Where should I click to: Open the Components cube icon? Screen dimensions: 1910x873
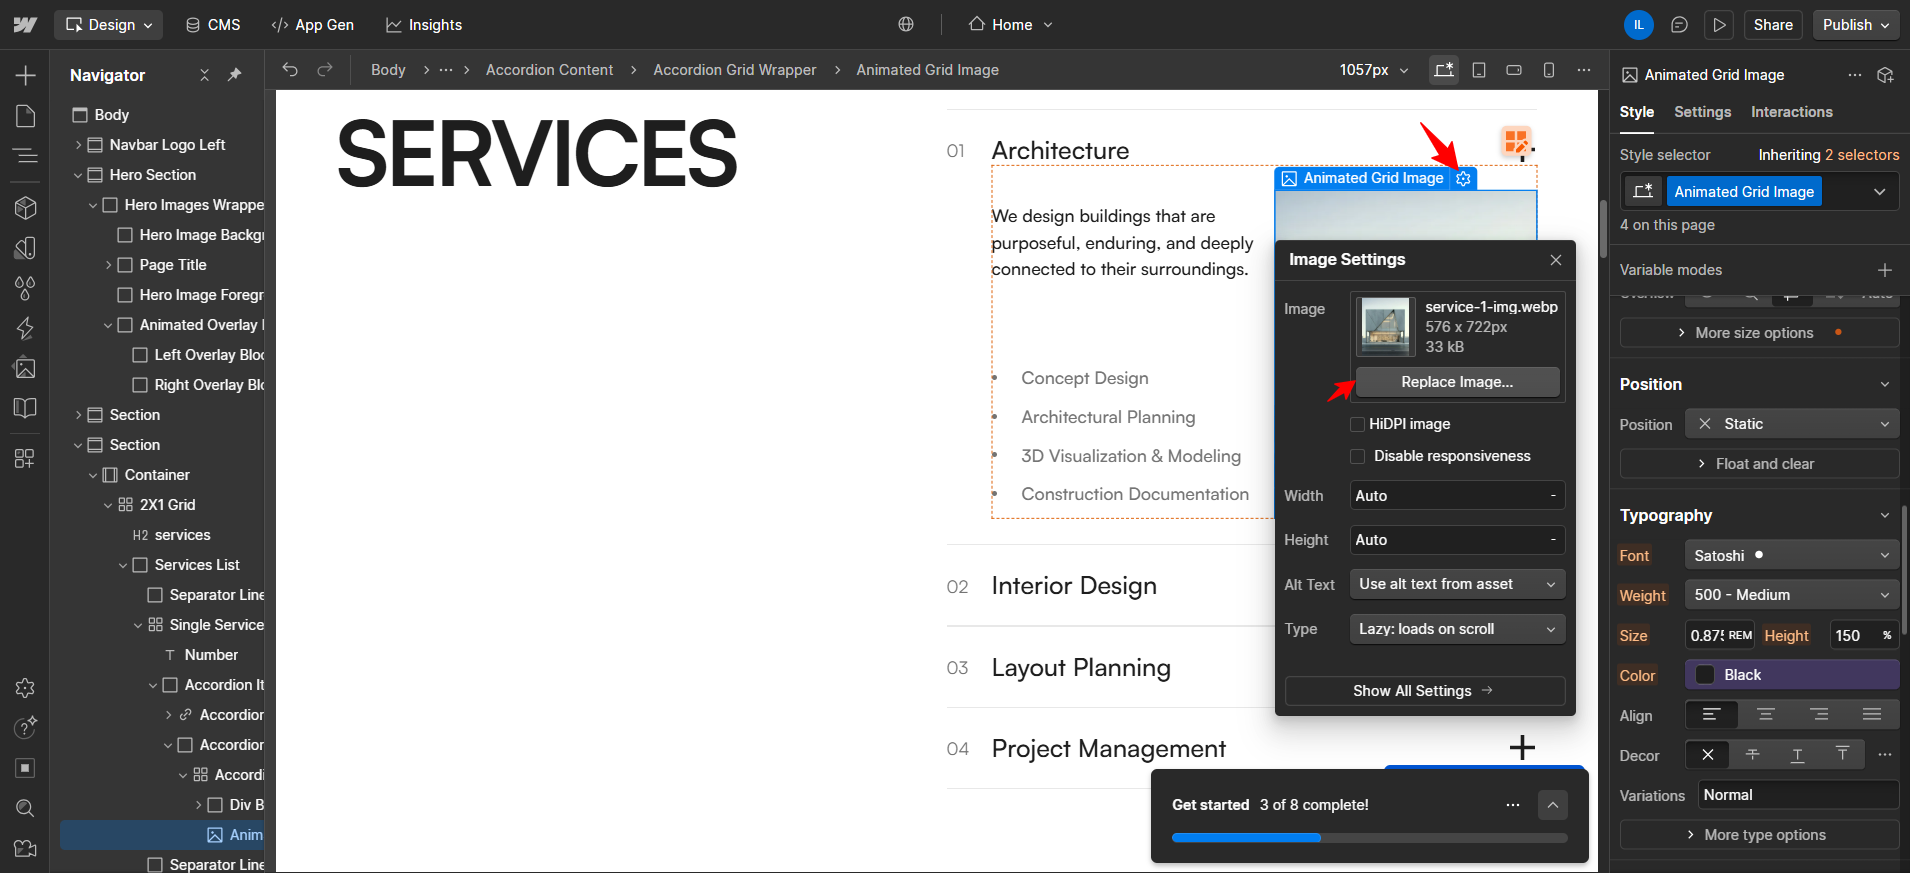[x=26, y=207]
